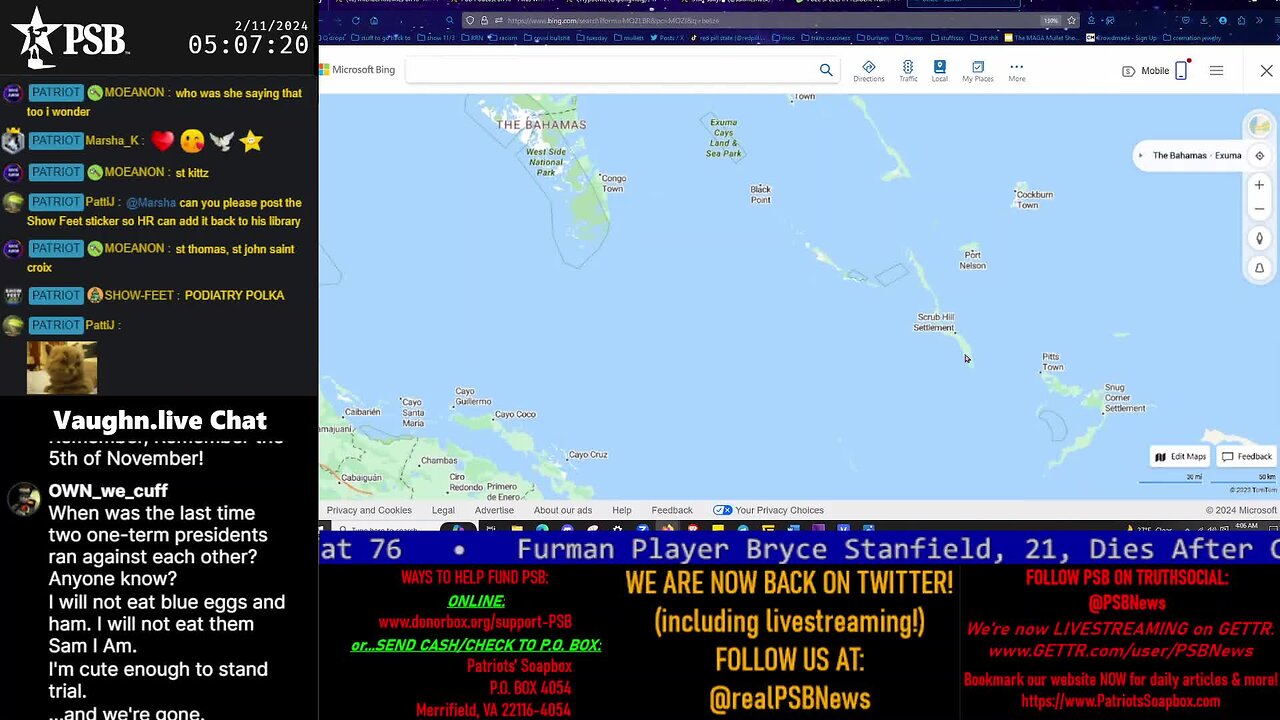Click the Cockburn Town map label

pos(1033,199)
